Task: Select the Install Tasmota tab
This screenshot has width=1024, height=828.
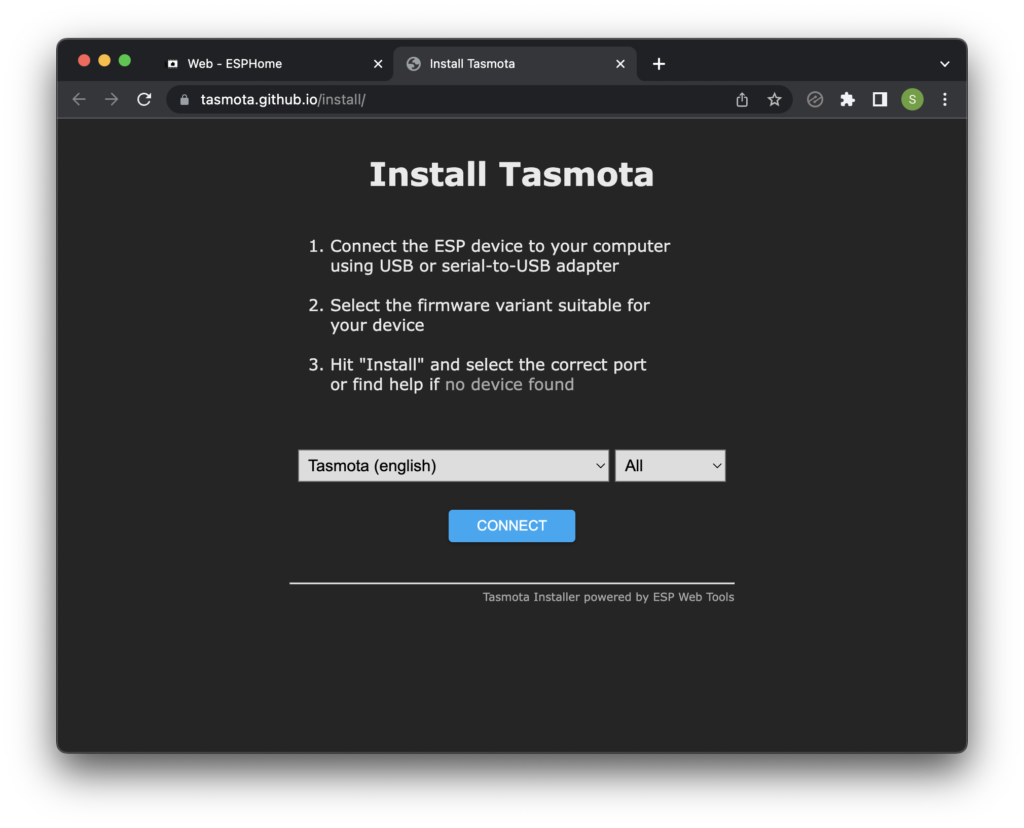Action: click(515, 64)
